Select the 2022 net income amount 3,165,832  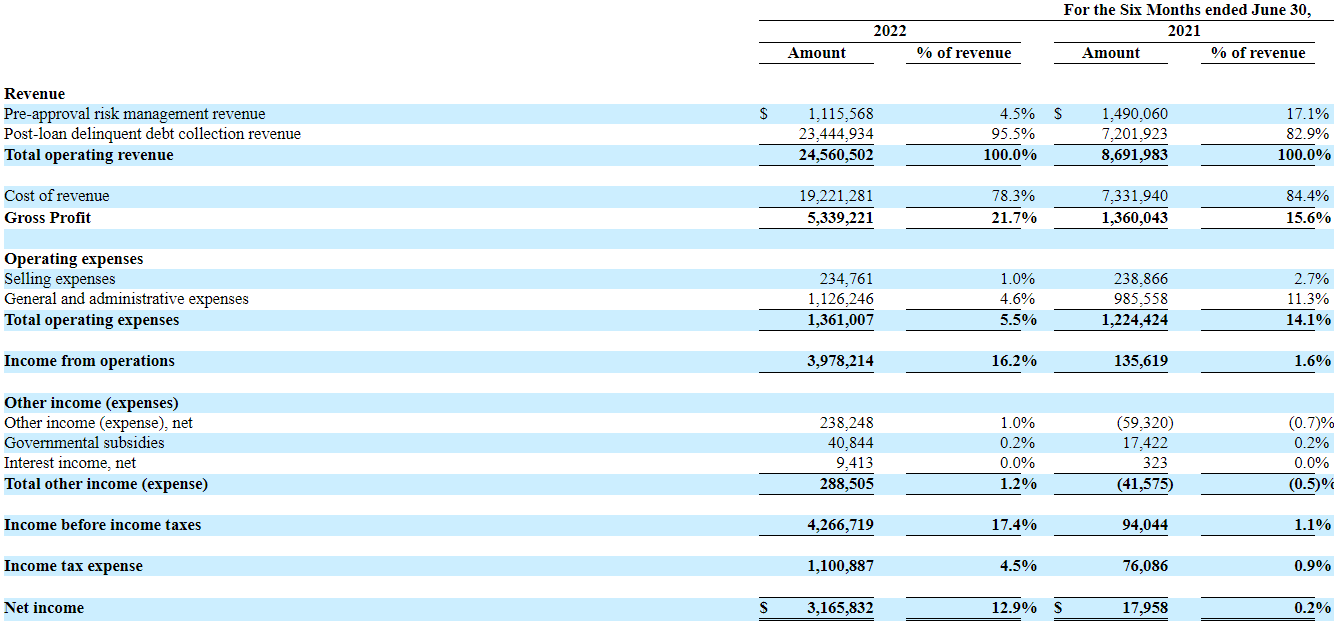pos(840,608)
